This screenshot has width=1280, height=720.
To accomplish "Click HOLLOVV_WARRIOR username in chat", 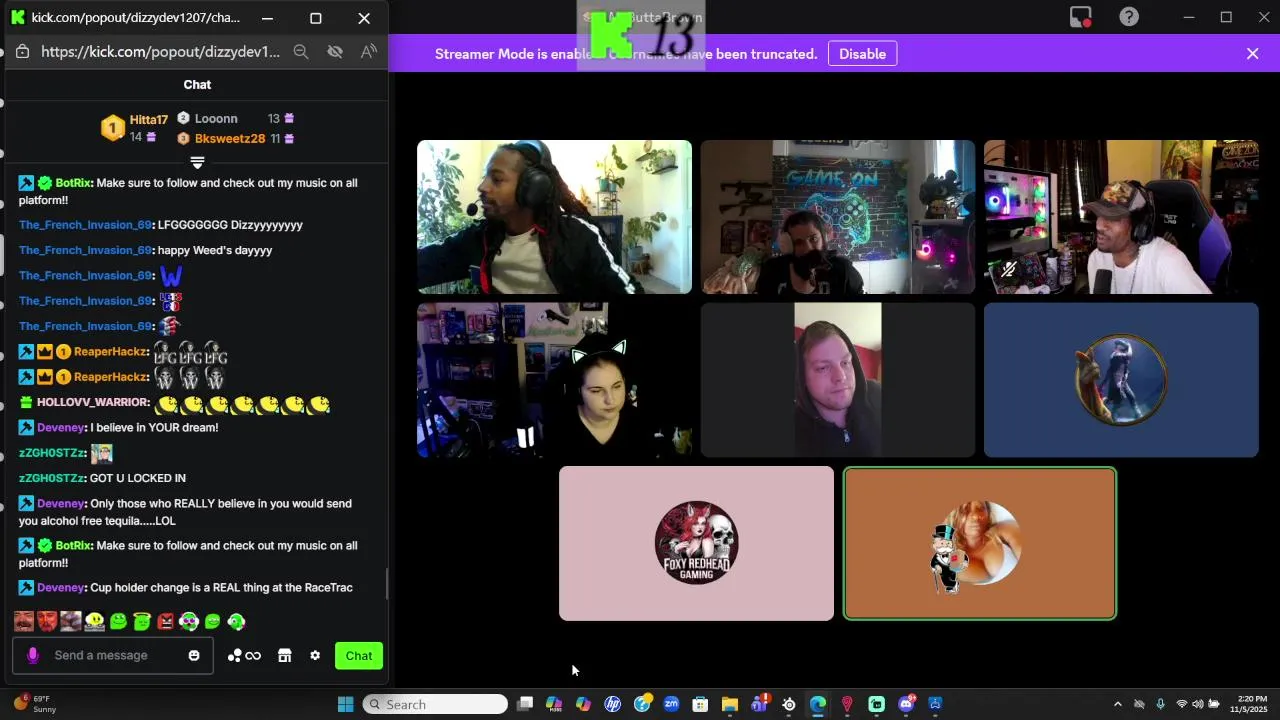I will click(x=93, y=402).
